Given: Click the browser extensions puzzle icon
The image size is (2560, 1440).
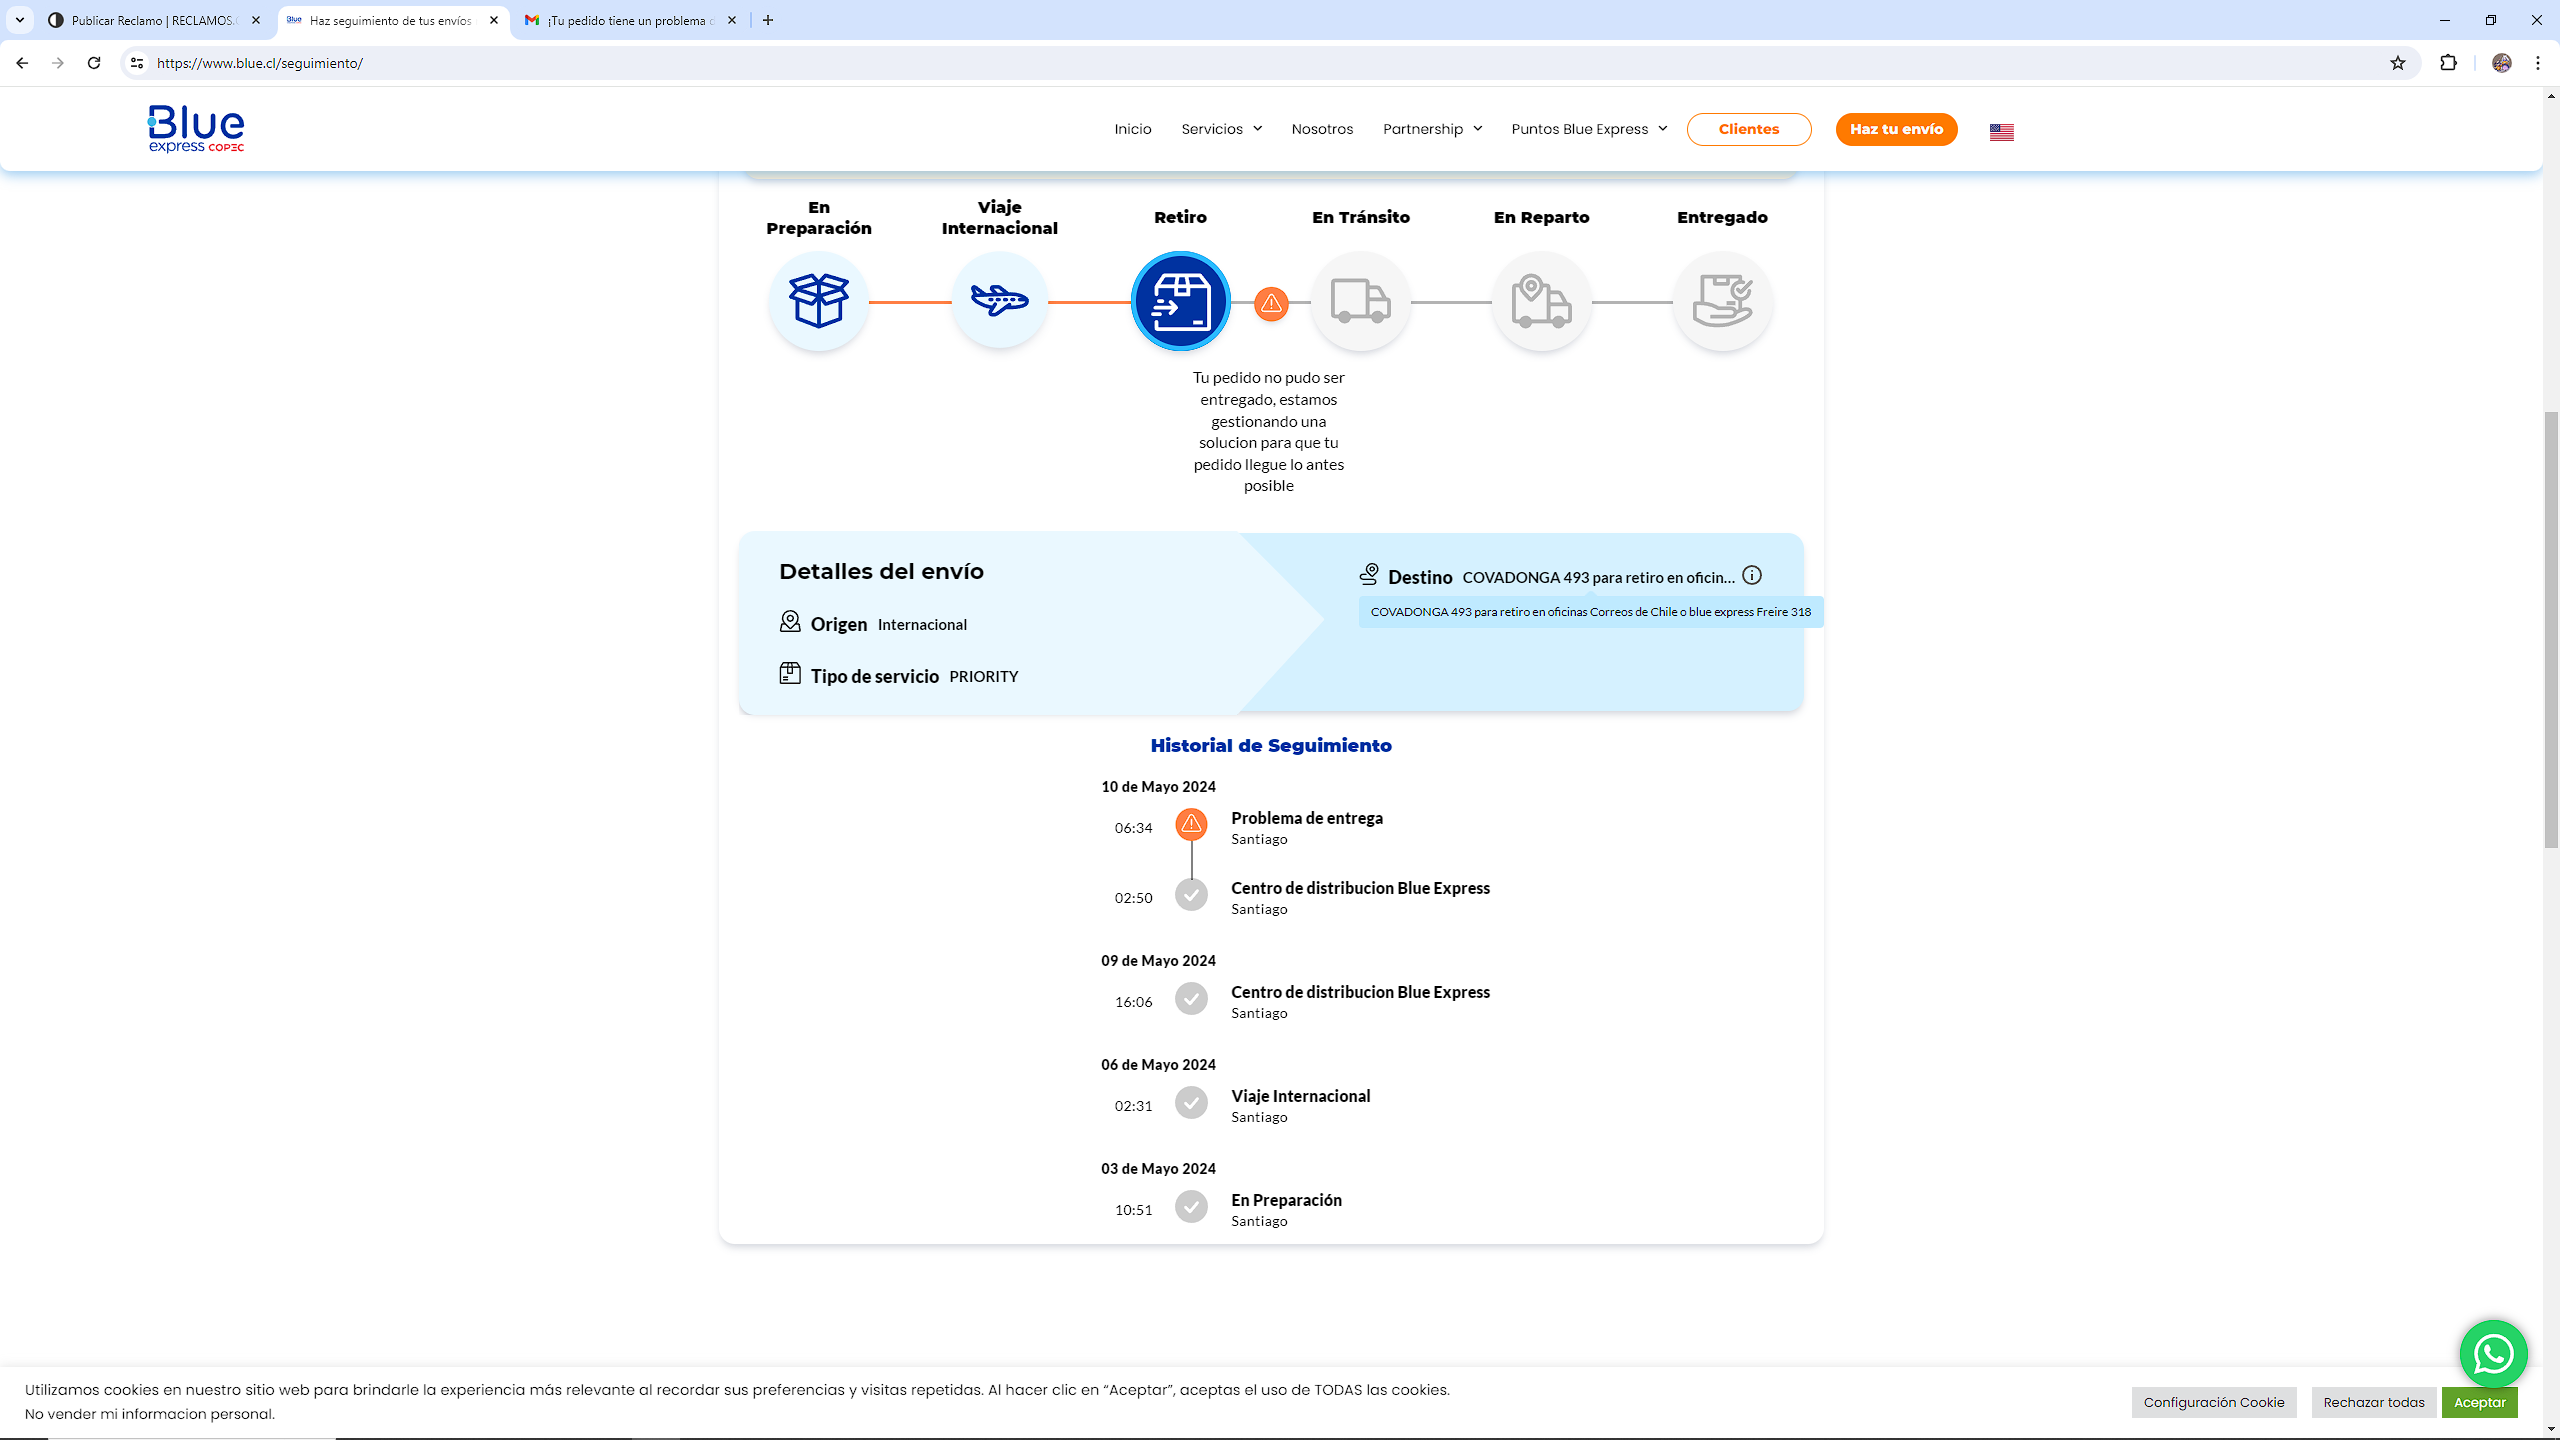Looking at the screenshot, I should tap(2450, 63).
